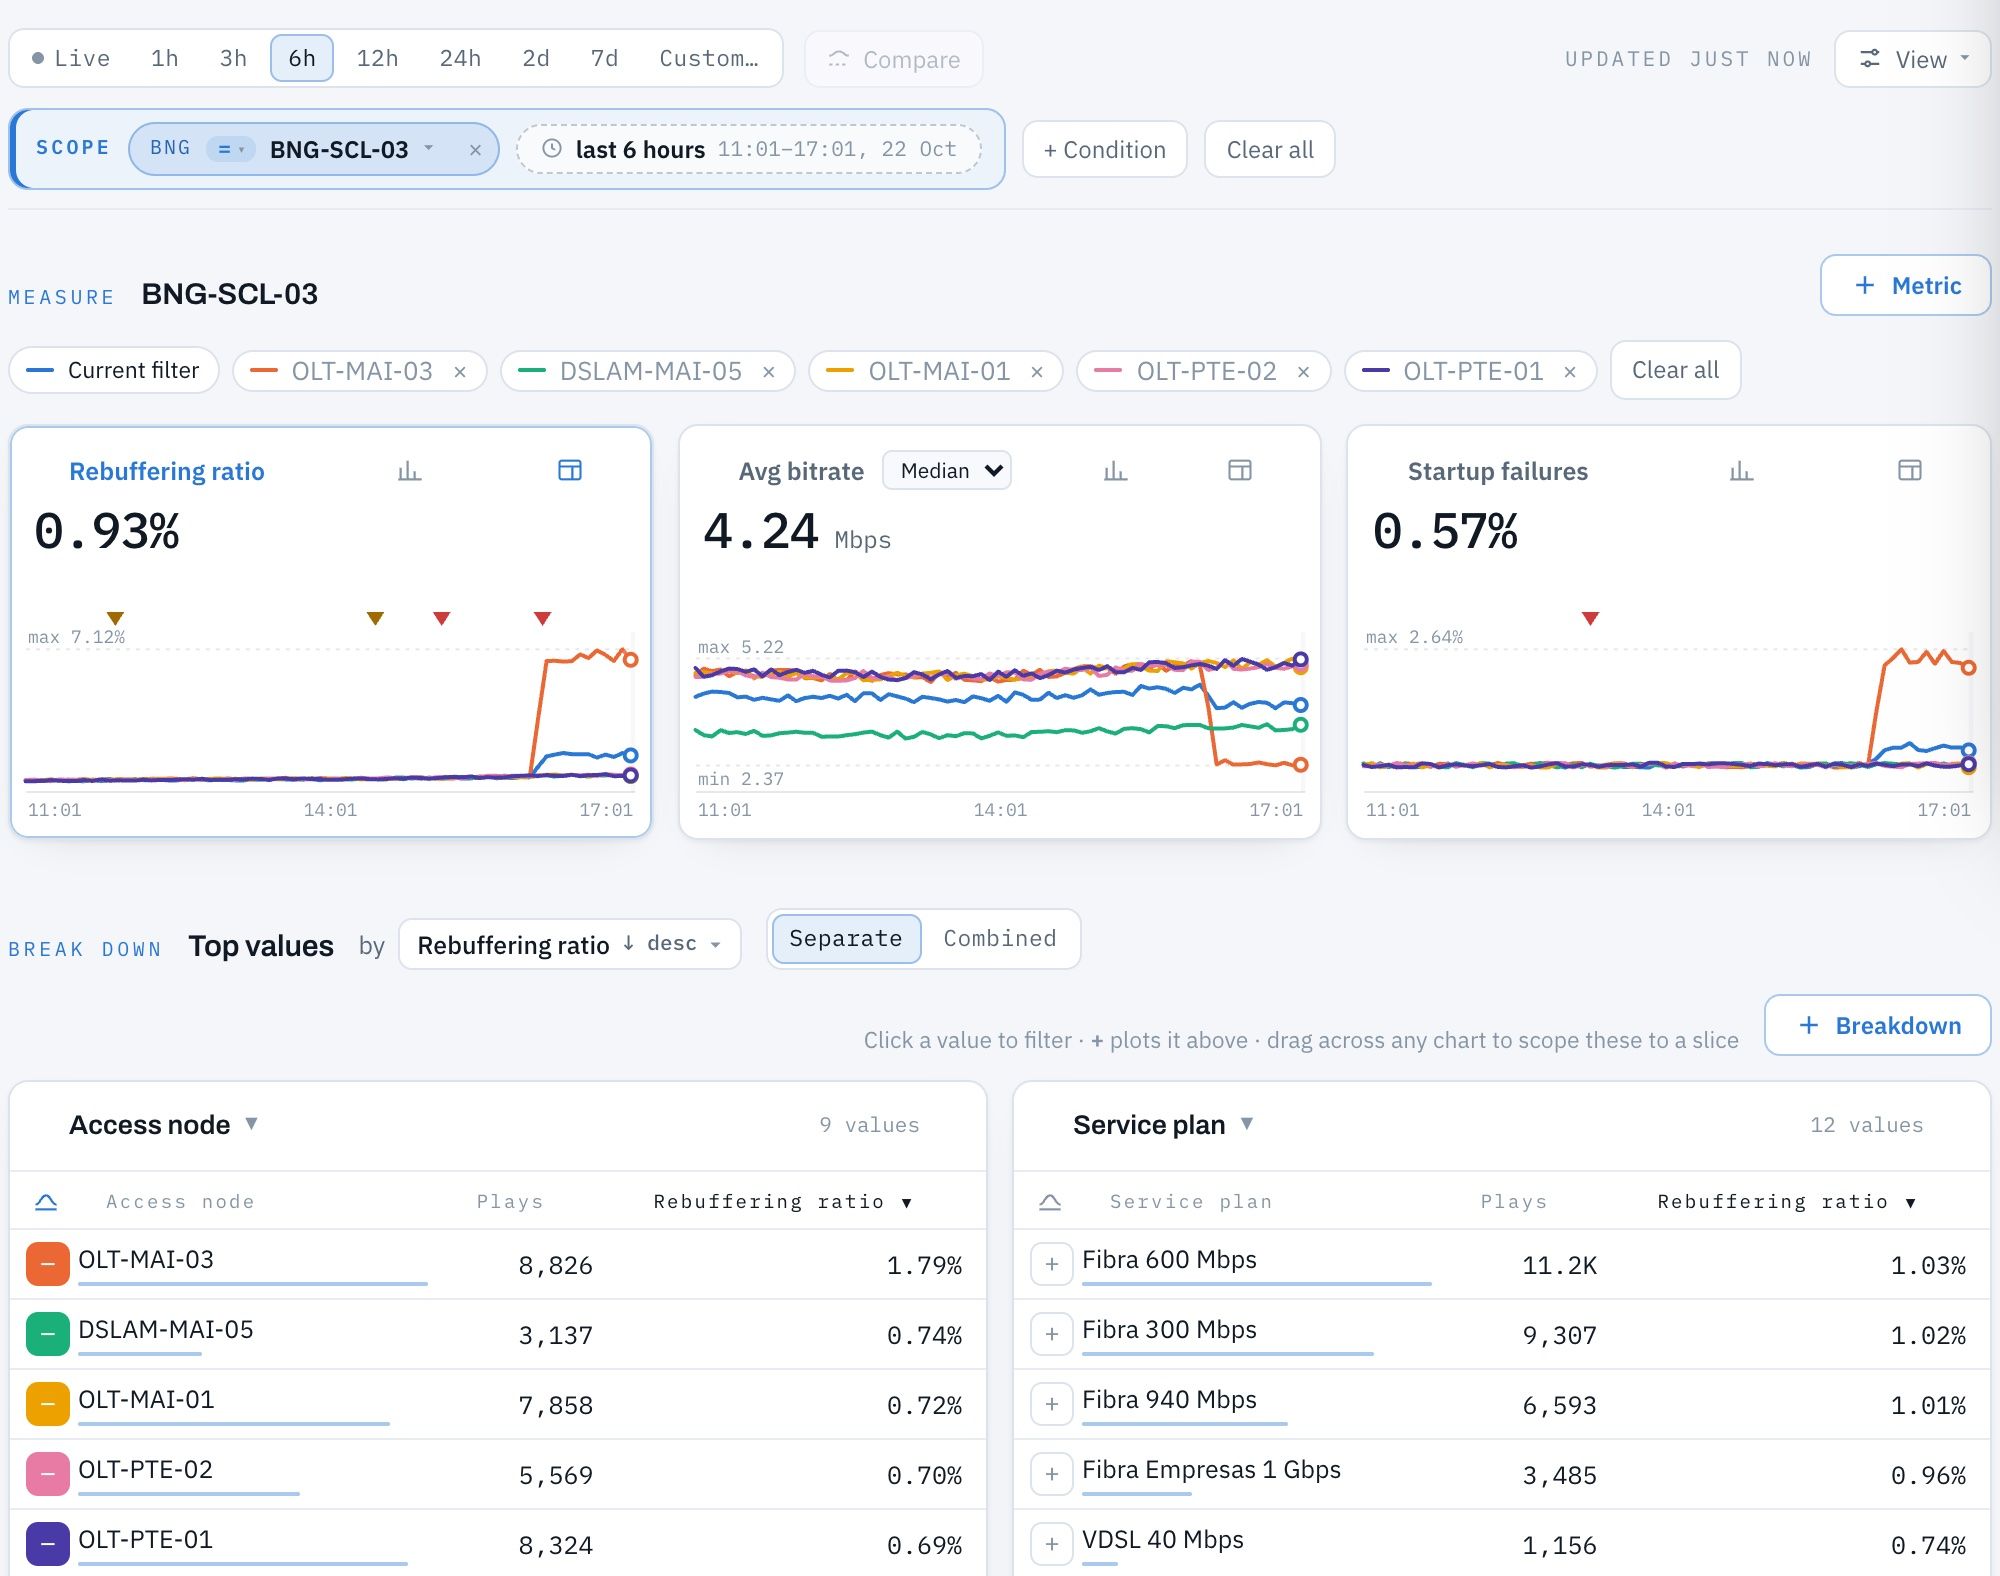Remove DSLAM-MAI-05 series chip
Image resolution: width=2000 pixels, height=1576 pixels.
coord(768,372)
